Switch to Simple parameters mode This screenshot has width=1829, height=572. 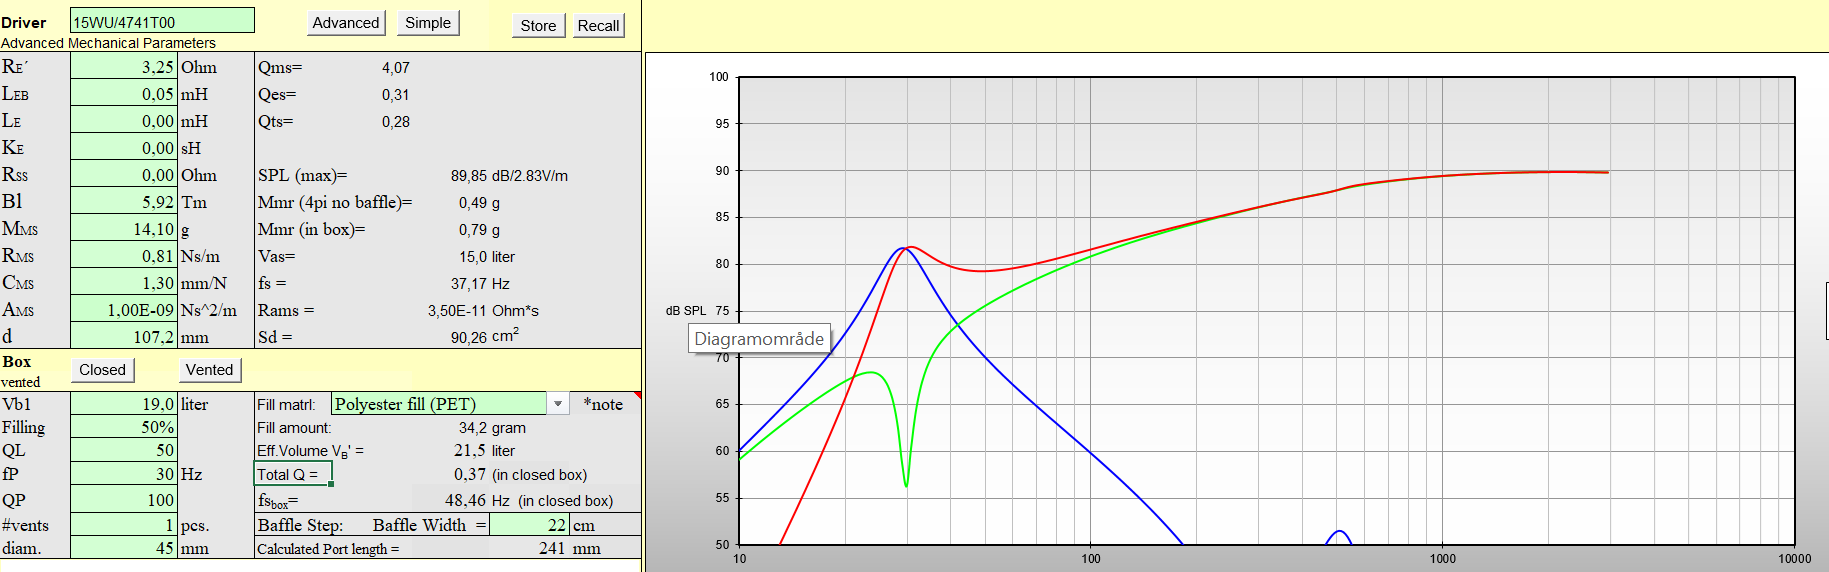(x=428, y=23)
